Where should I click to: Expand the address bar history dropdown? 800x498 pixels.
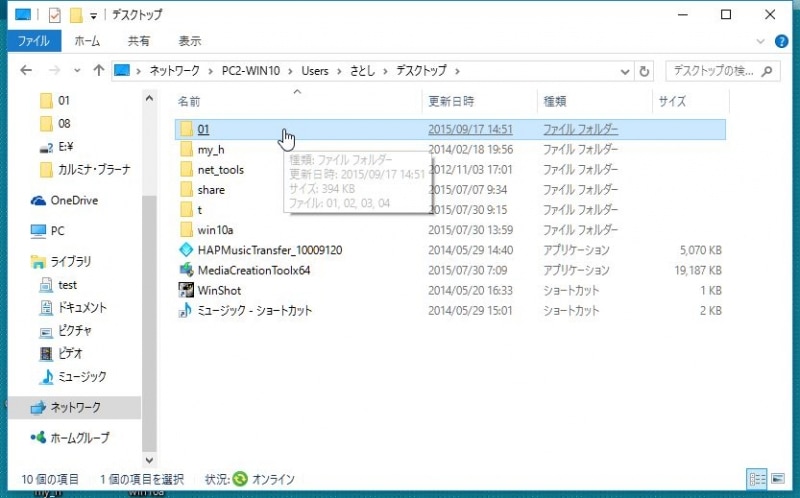(x=624, y=71)
